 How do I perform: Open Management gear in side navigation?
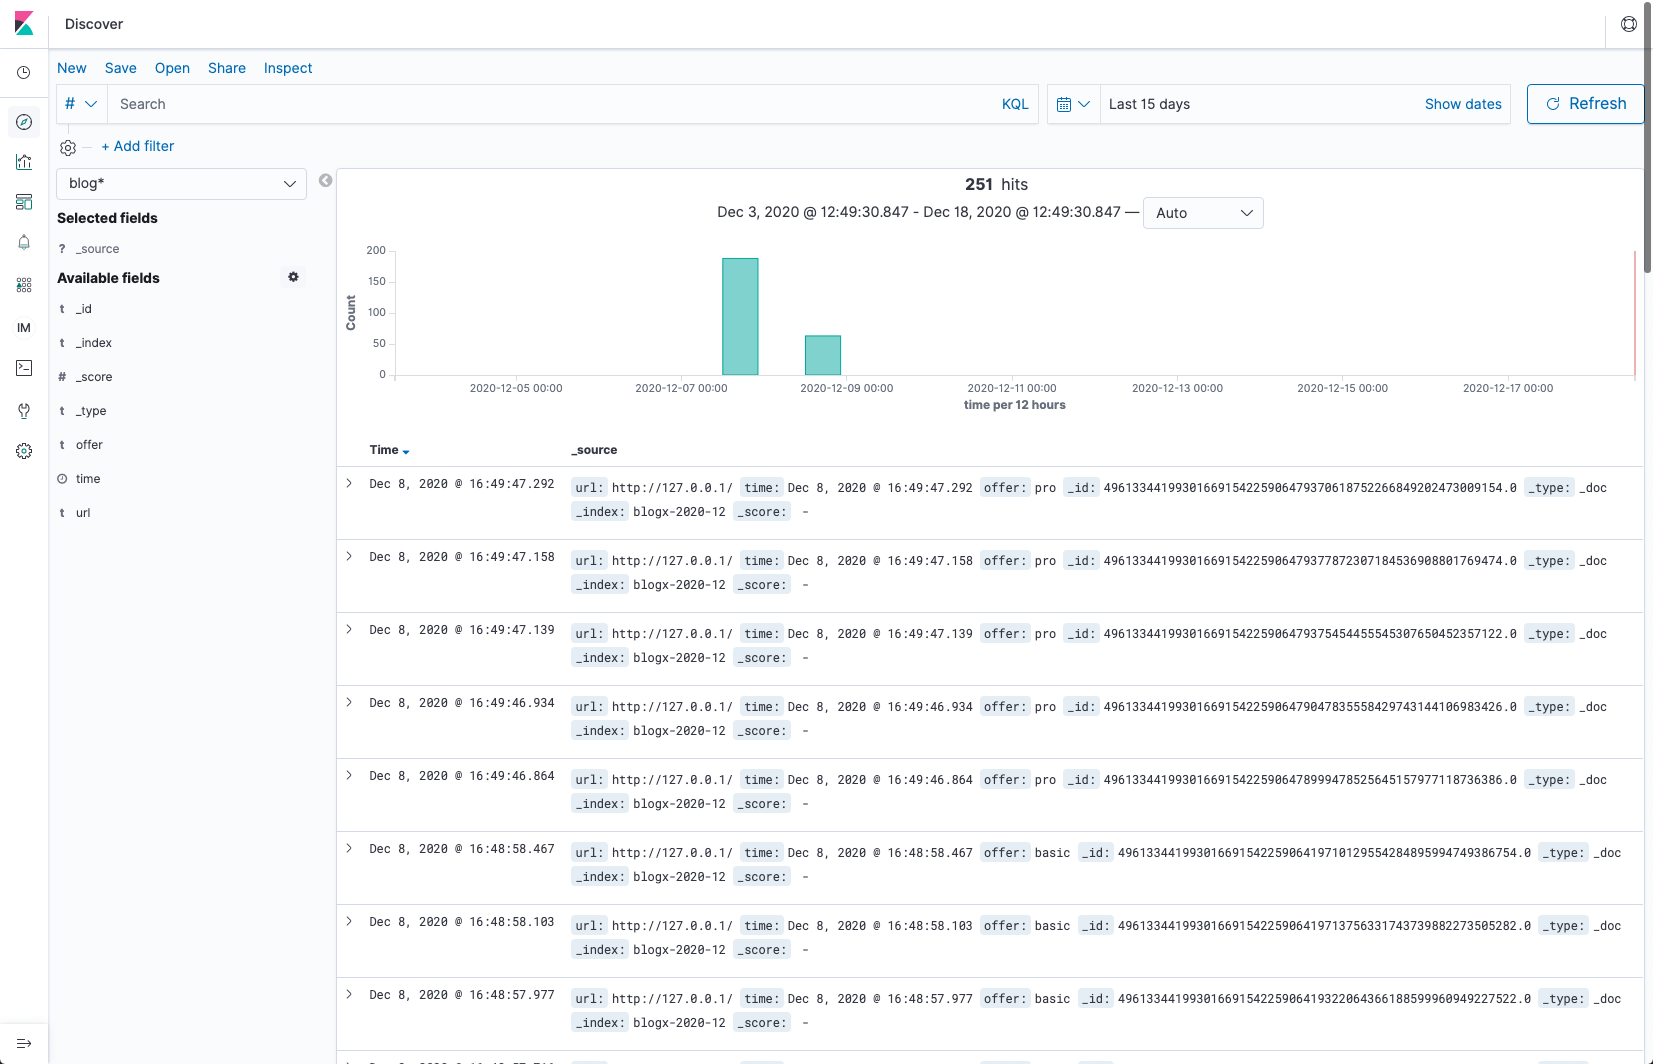coord(24,451)
